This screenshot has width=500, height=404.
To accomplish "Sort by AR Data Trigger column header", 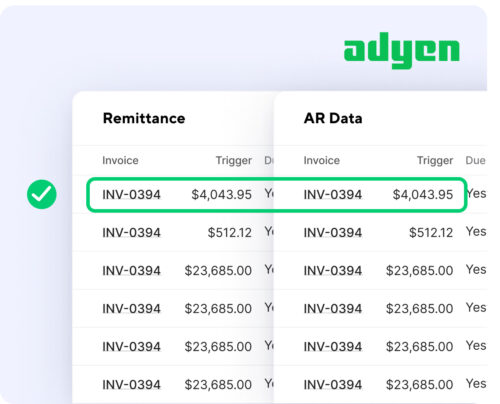I will point(435,161).
